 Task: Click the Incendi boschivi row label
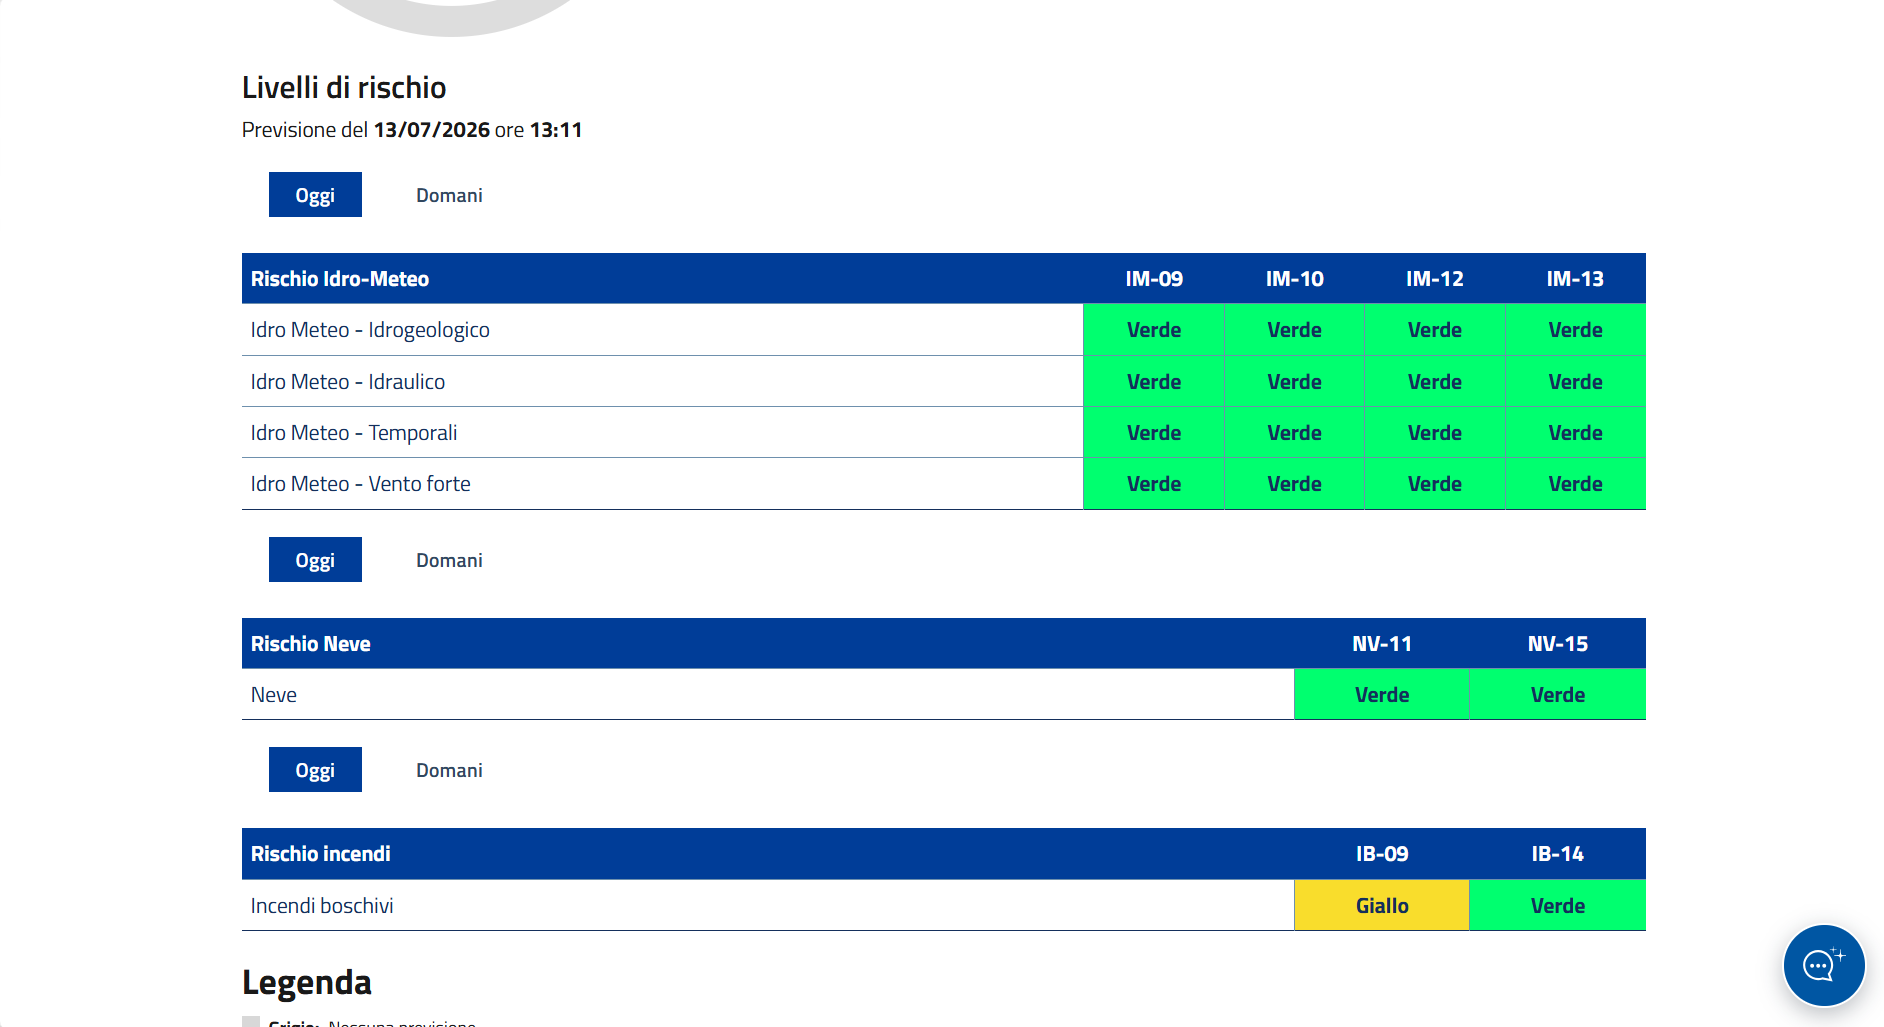[x=322, y=906]
